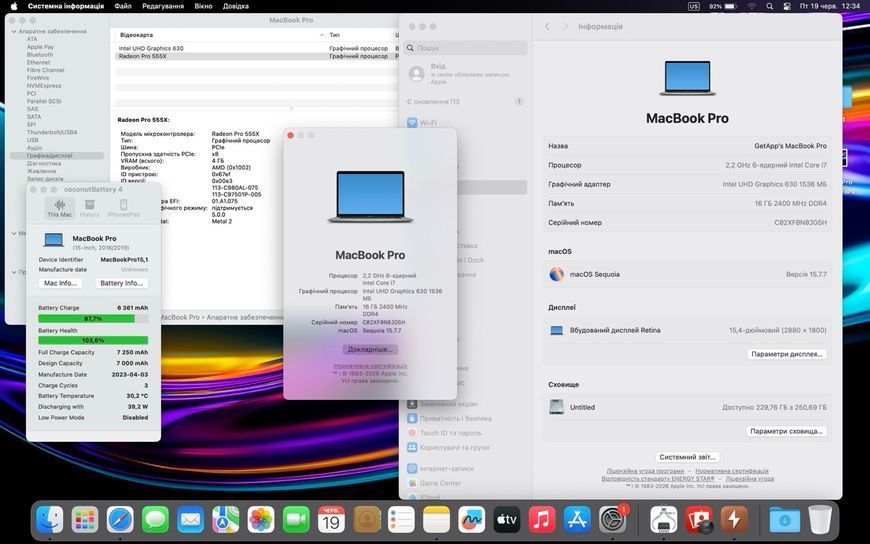Click the macOS Sequoia version row
This screenshot has height=544, width=870.
click(x=687, y=274)
